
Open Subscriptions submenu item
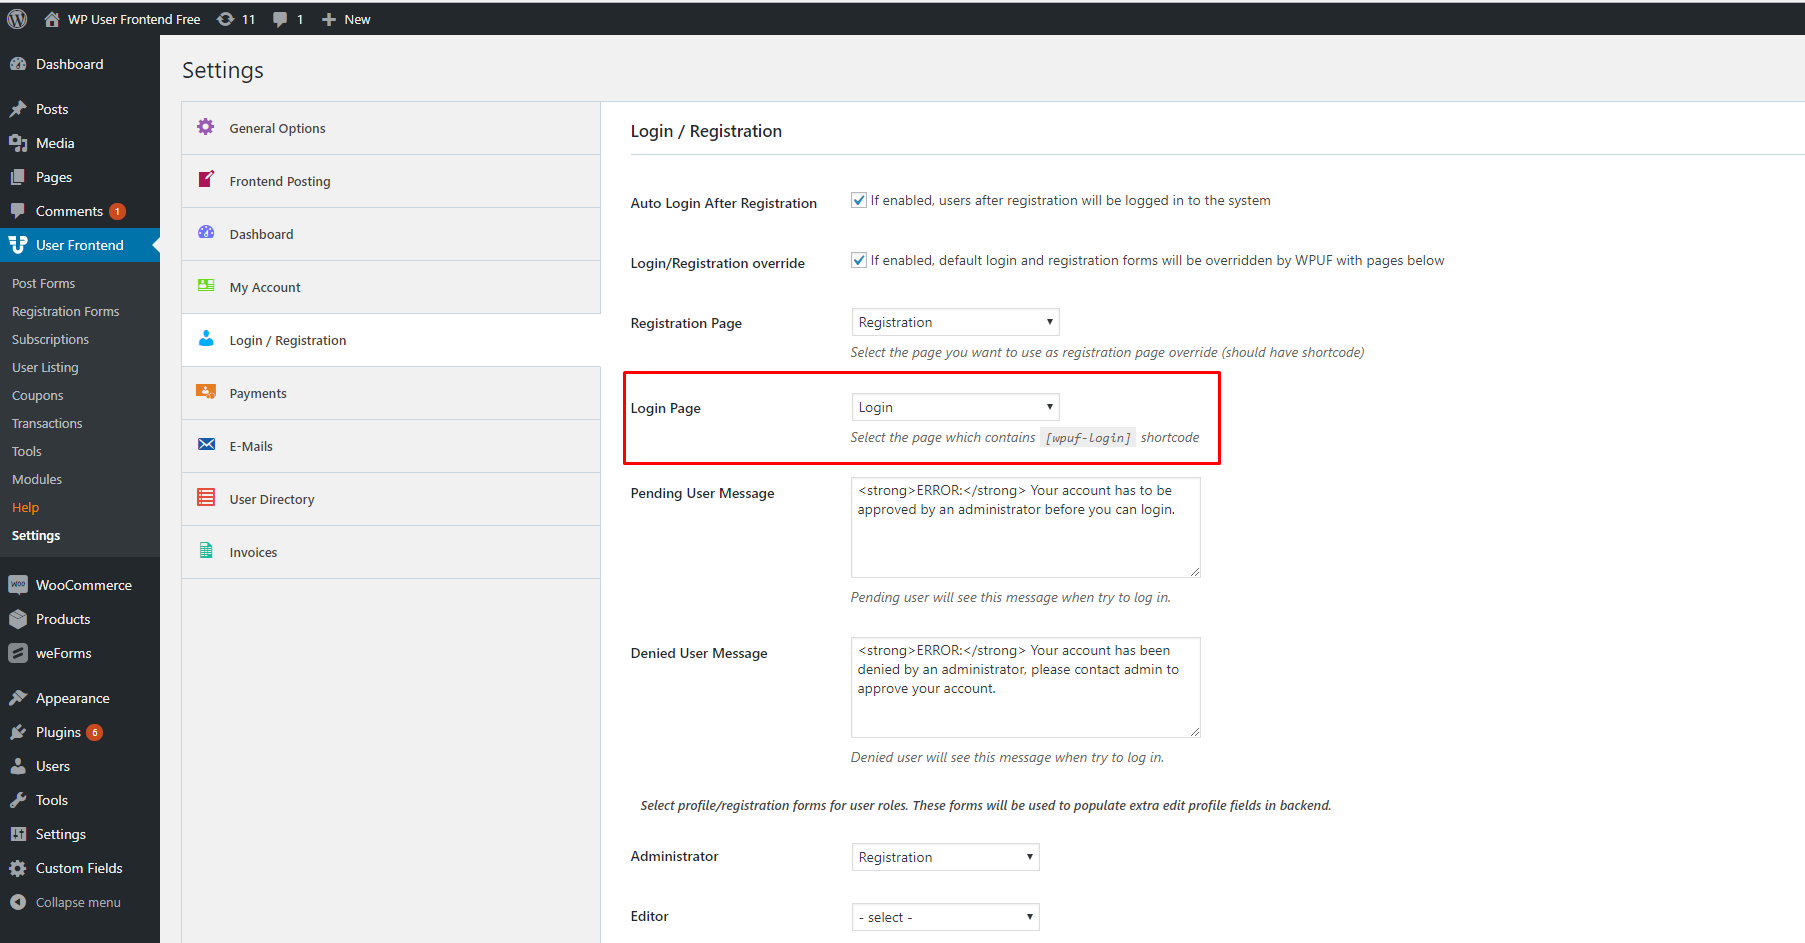click(x=50, y=340)
